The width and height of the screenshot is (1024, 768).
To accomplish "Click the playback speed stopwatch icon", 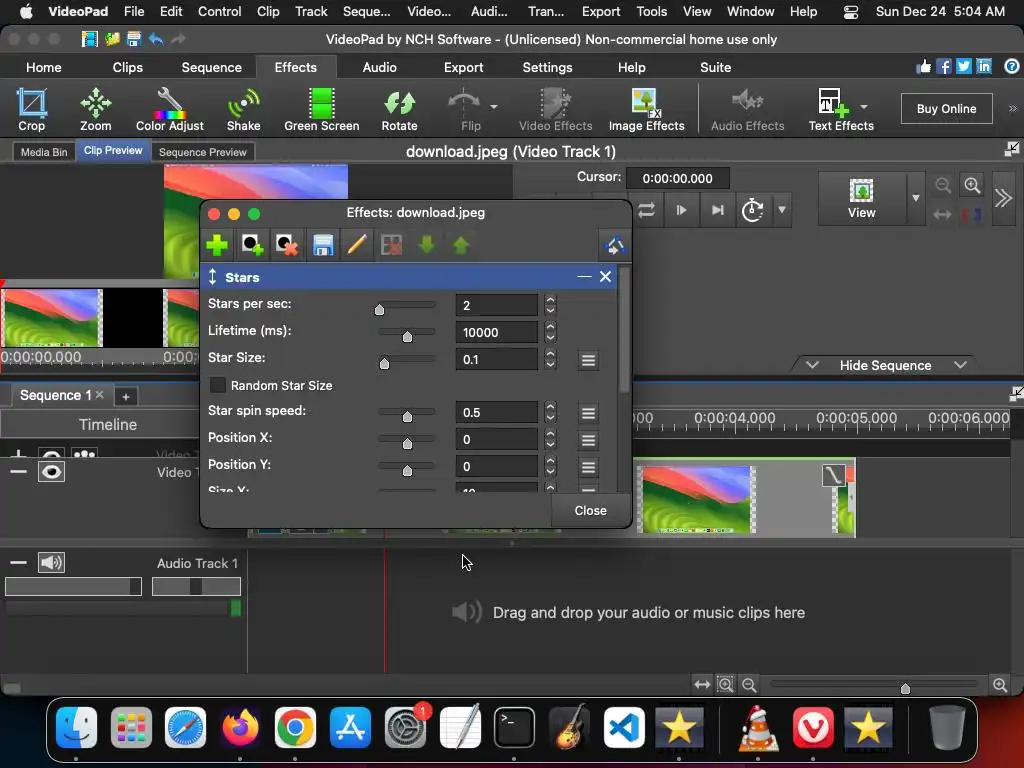I will [752, 210].
